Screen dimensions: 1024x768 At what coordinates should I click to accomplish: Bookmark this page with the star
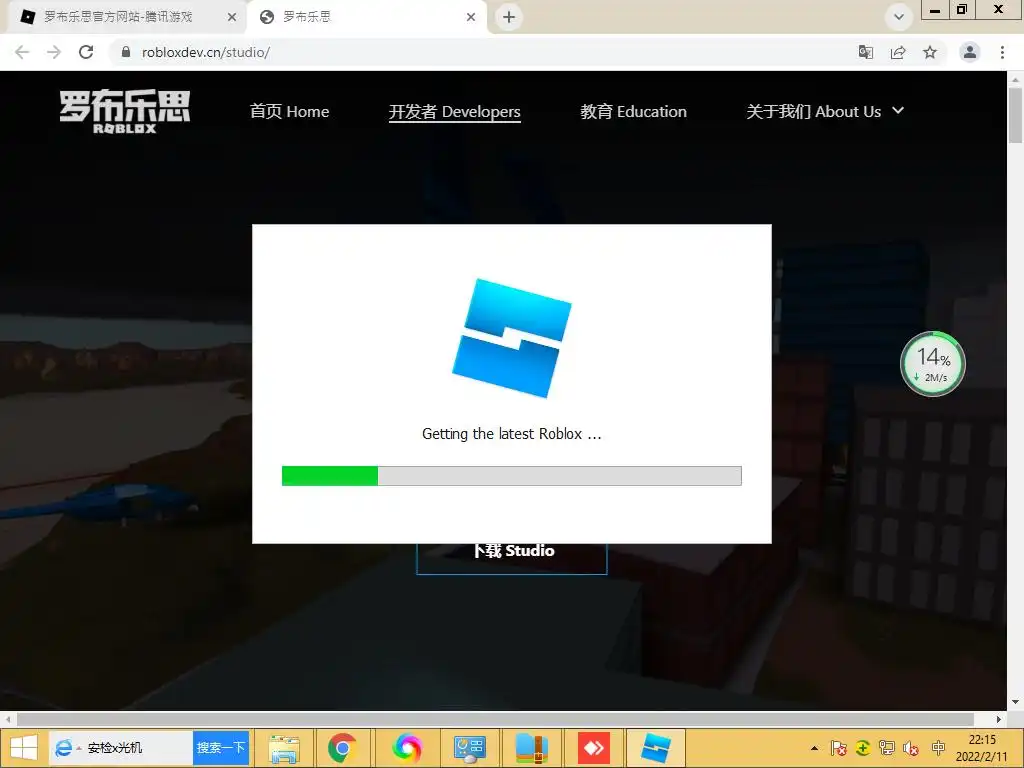click(x=930, y=52)
